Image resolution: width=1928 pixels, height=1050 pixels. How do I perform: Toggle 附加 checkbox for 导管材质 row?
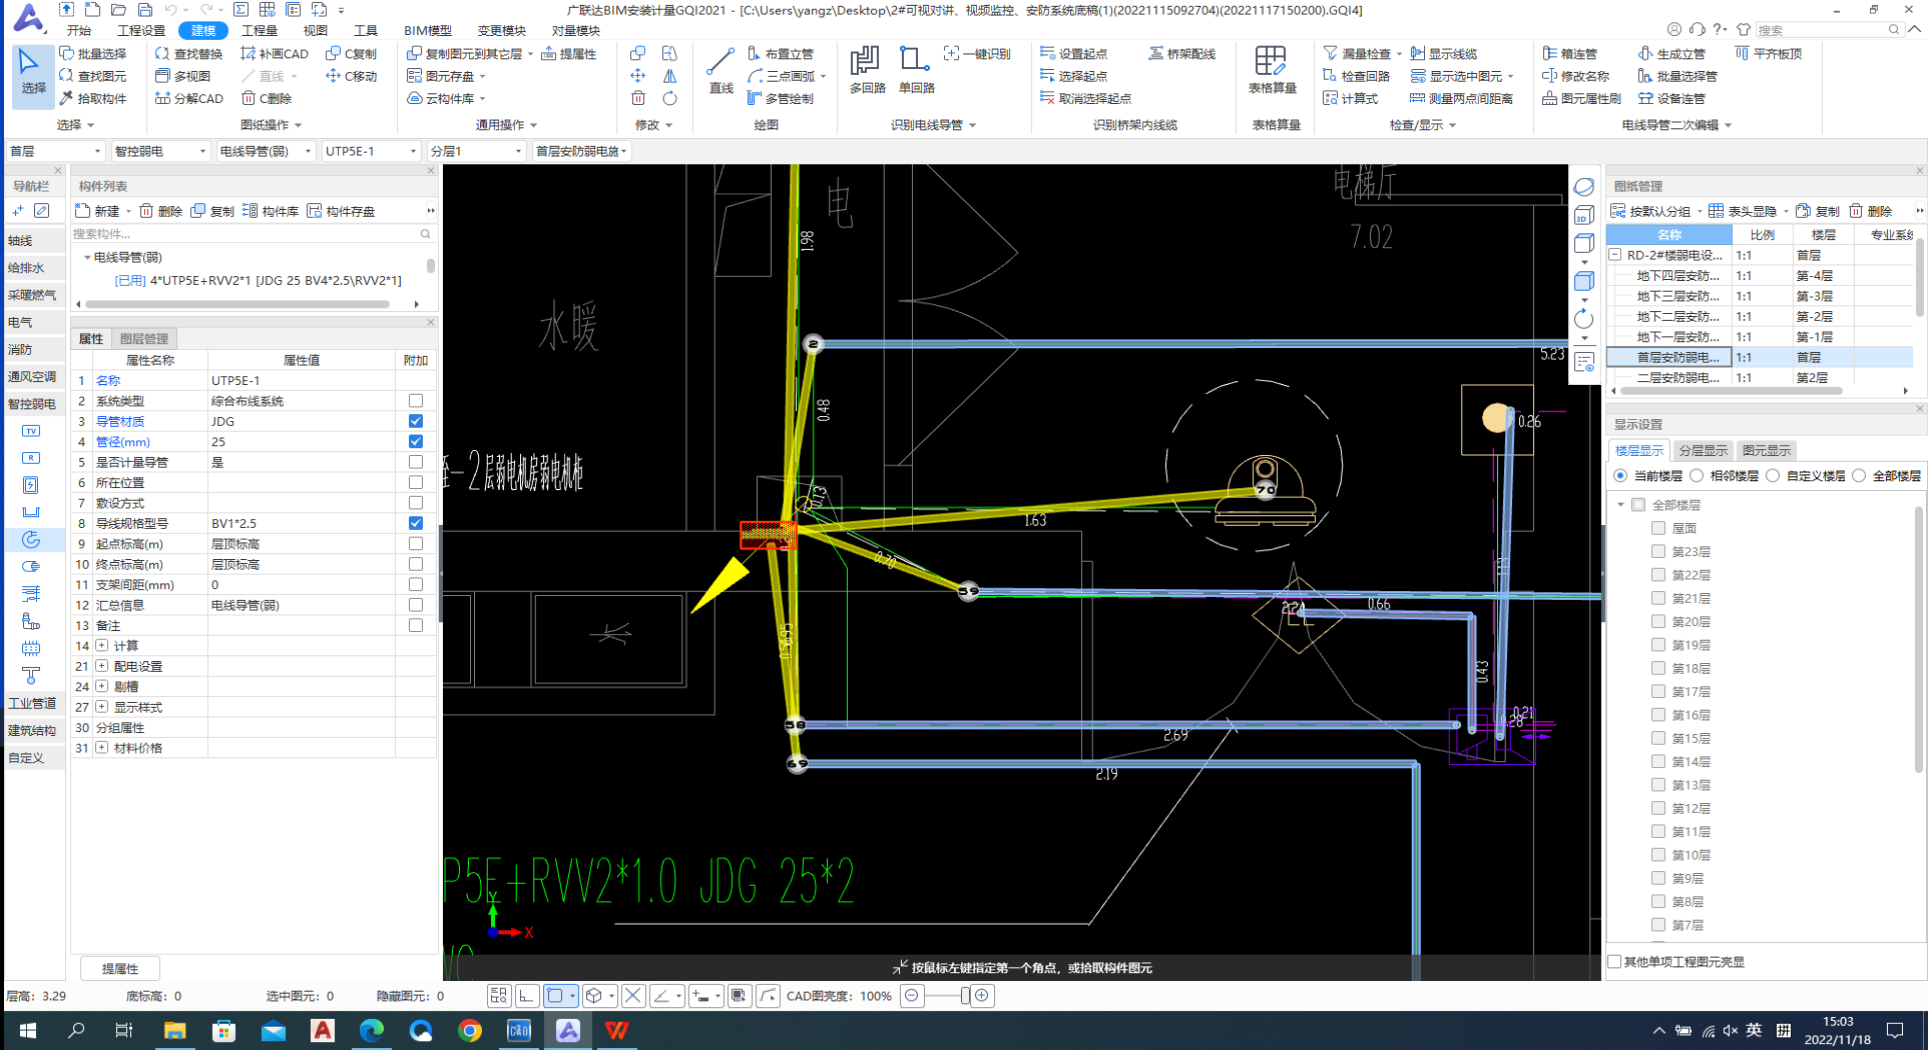(416, 421)
